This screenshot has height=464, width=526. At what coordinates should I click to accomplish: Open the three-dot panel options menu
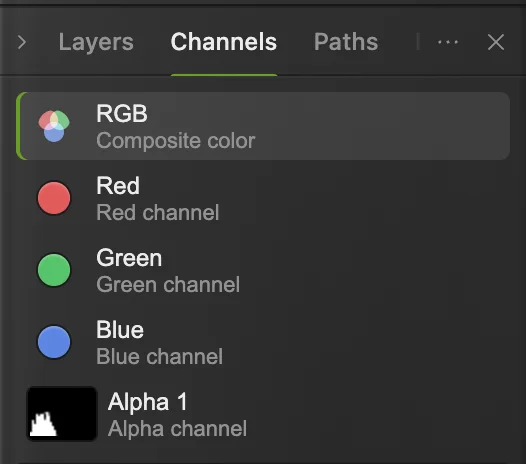pos(448,42)
